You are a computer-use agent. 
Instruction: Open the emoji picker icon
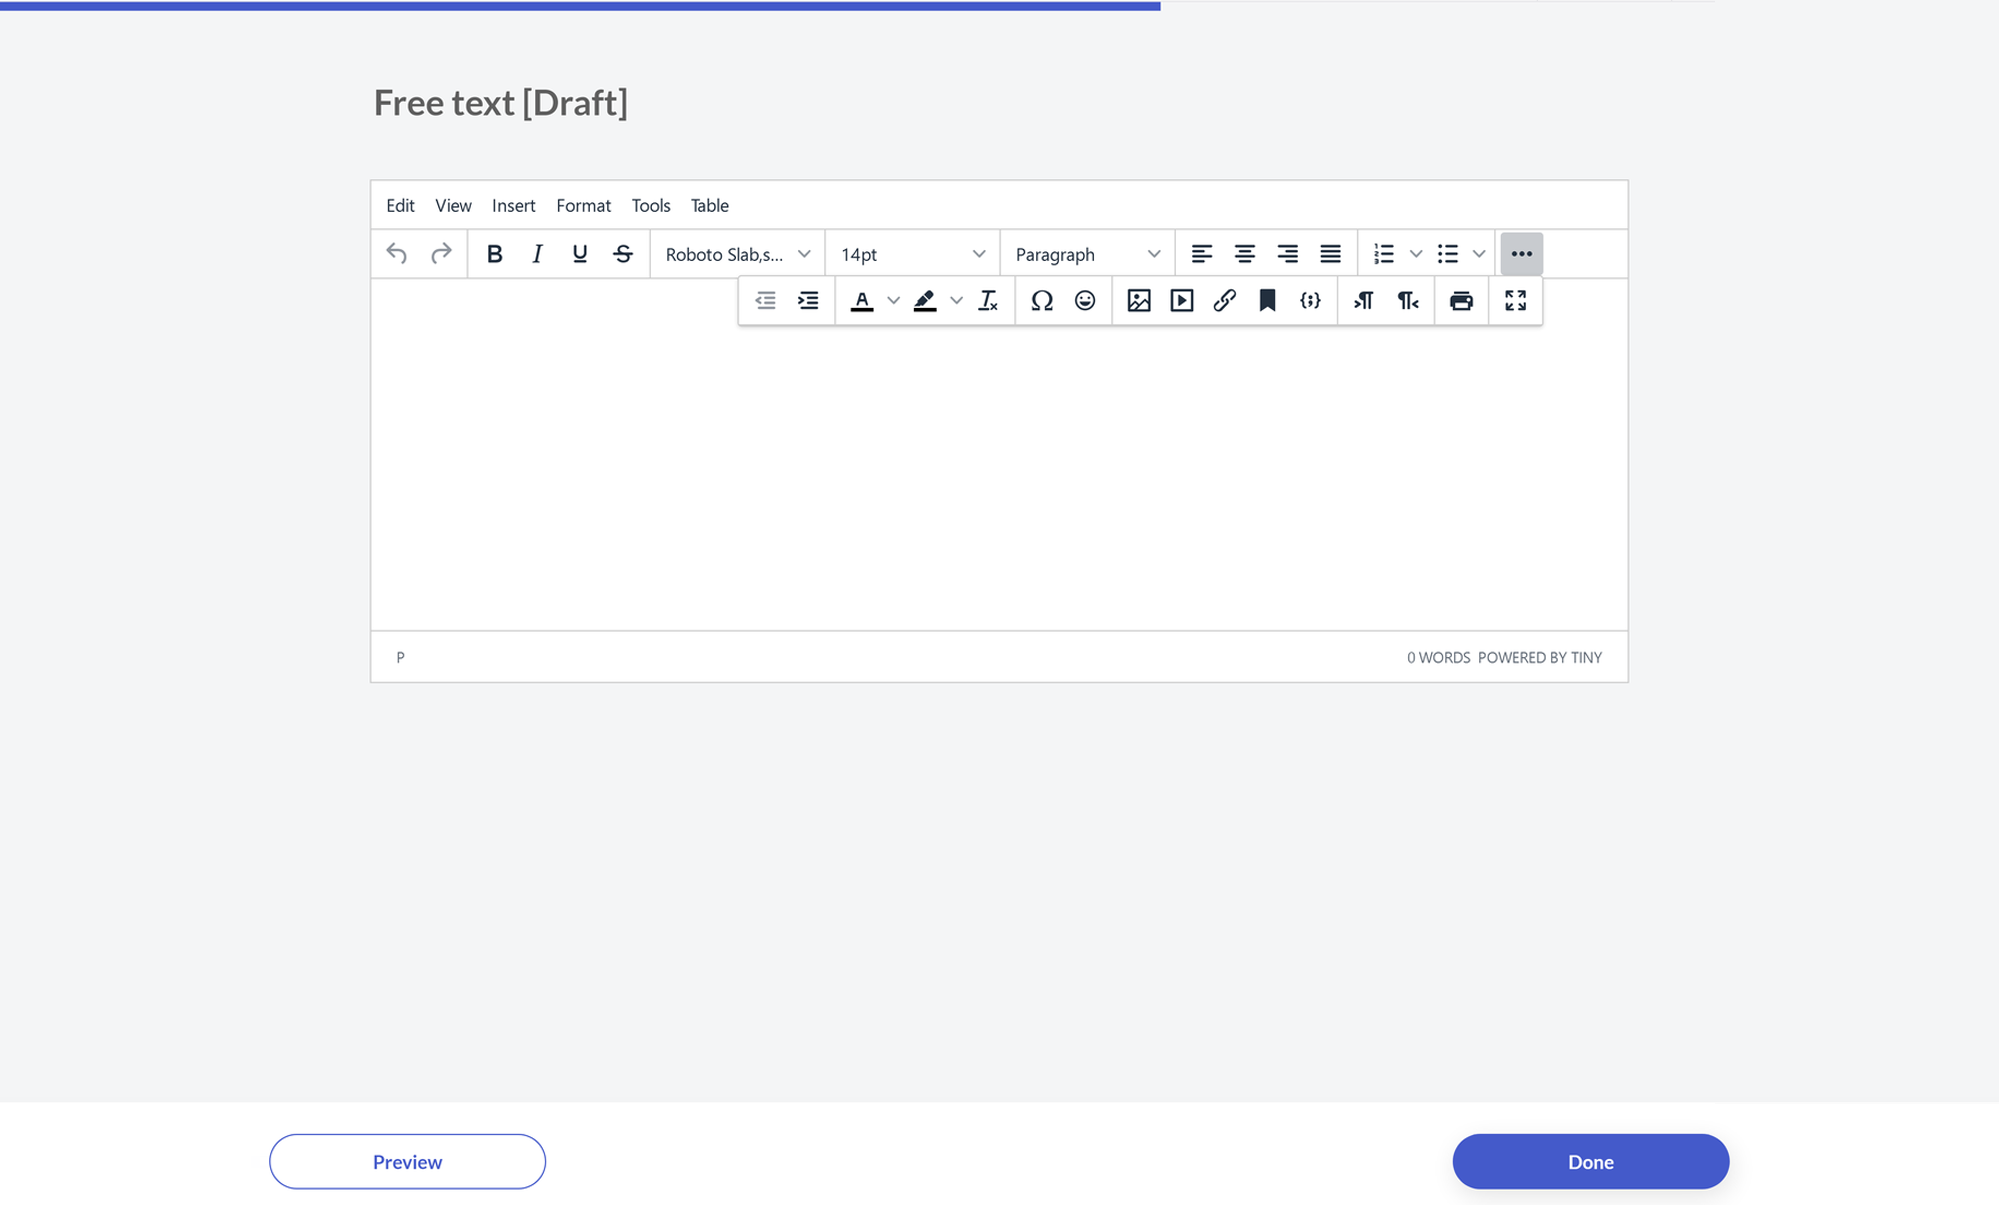tap(1085, 301)
